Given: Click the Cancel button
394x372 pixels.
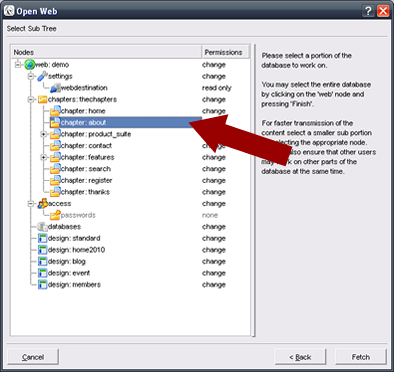Looking at the screenshot, I should pyautogui.click(x=33, y=357).
